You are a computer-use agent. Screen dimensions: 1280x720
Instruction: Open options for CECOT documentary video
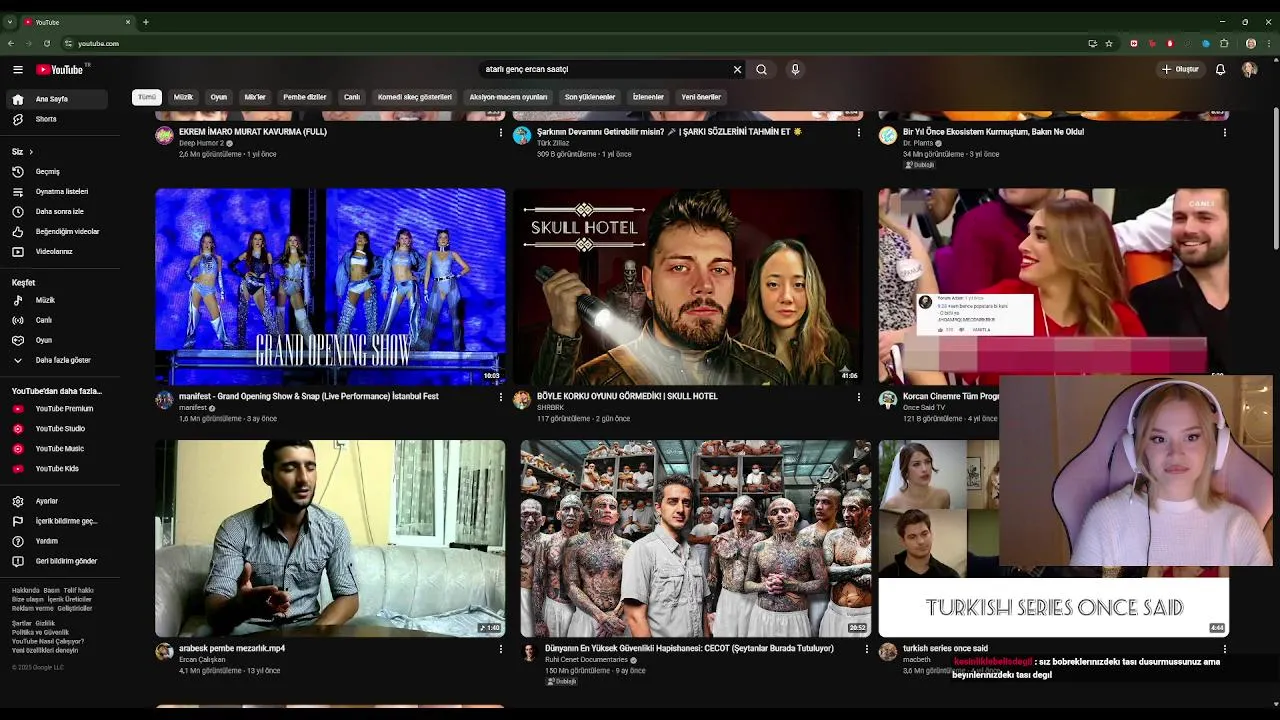[x=867, y=649]
